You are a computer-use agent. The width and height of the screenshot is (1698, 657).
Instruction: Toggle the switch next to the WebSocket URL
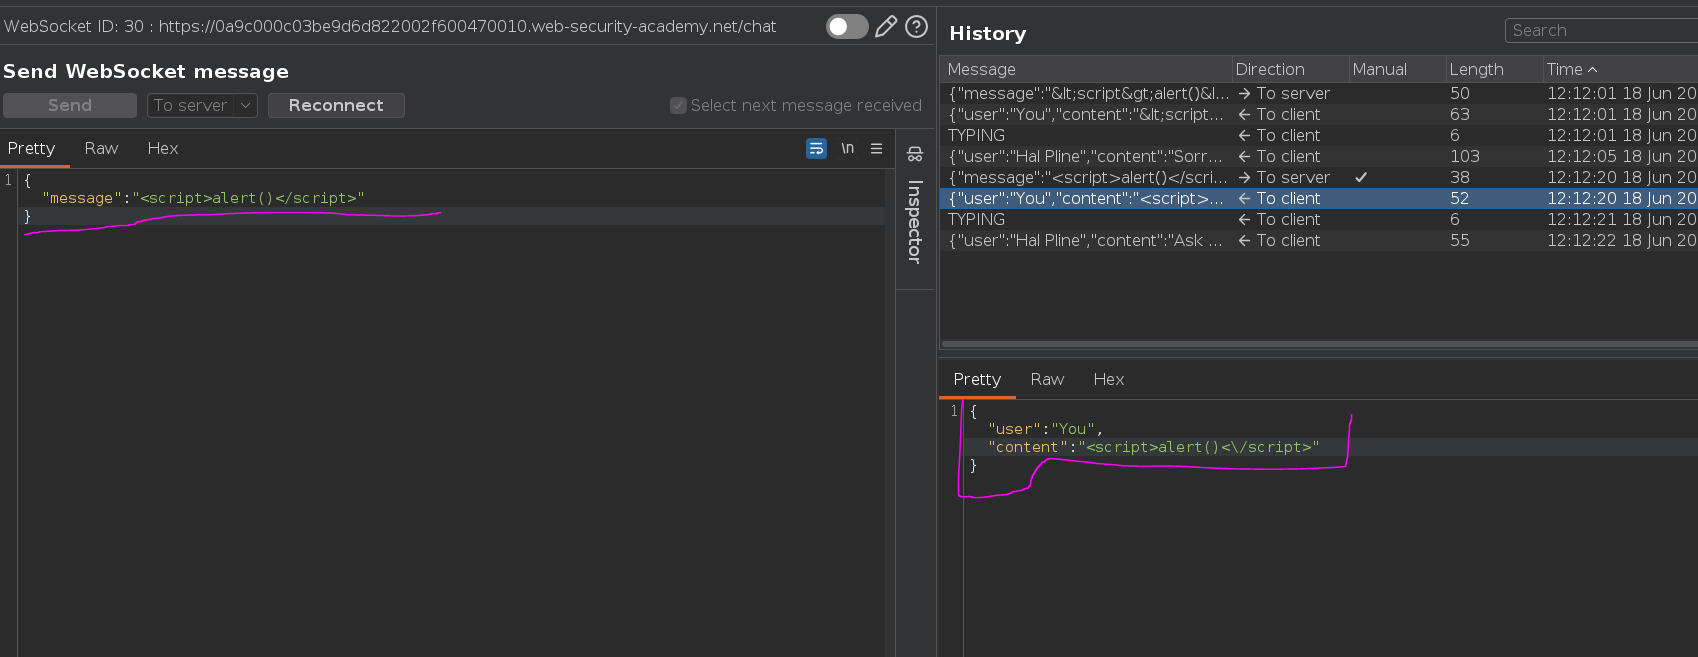click(x=847, y=27)
